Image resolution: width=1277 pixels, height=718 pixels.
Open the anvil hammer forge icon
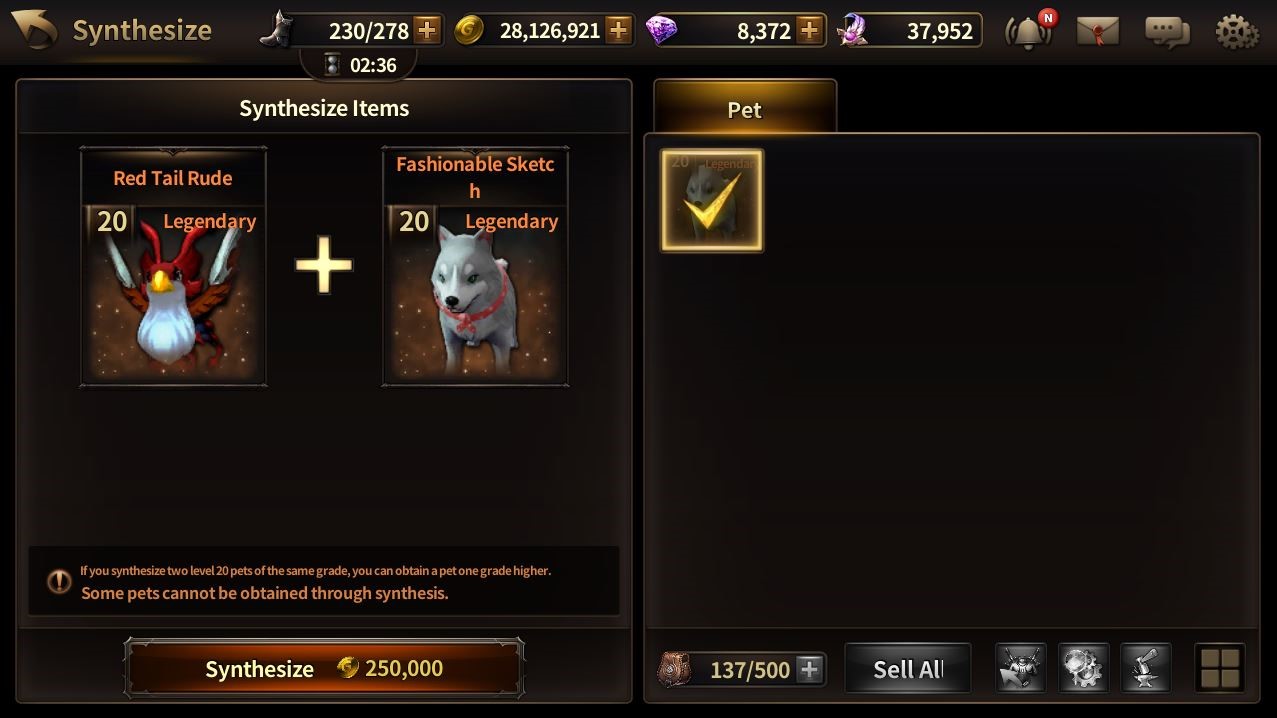(x=1146, y=668)
